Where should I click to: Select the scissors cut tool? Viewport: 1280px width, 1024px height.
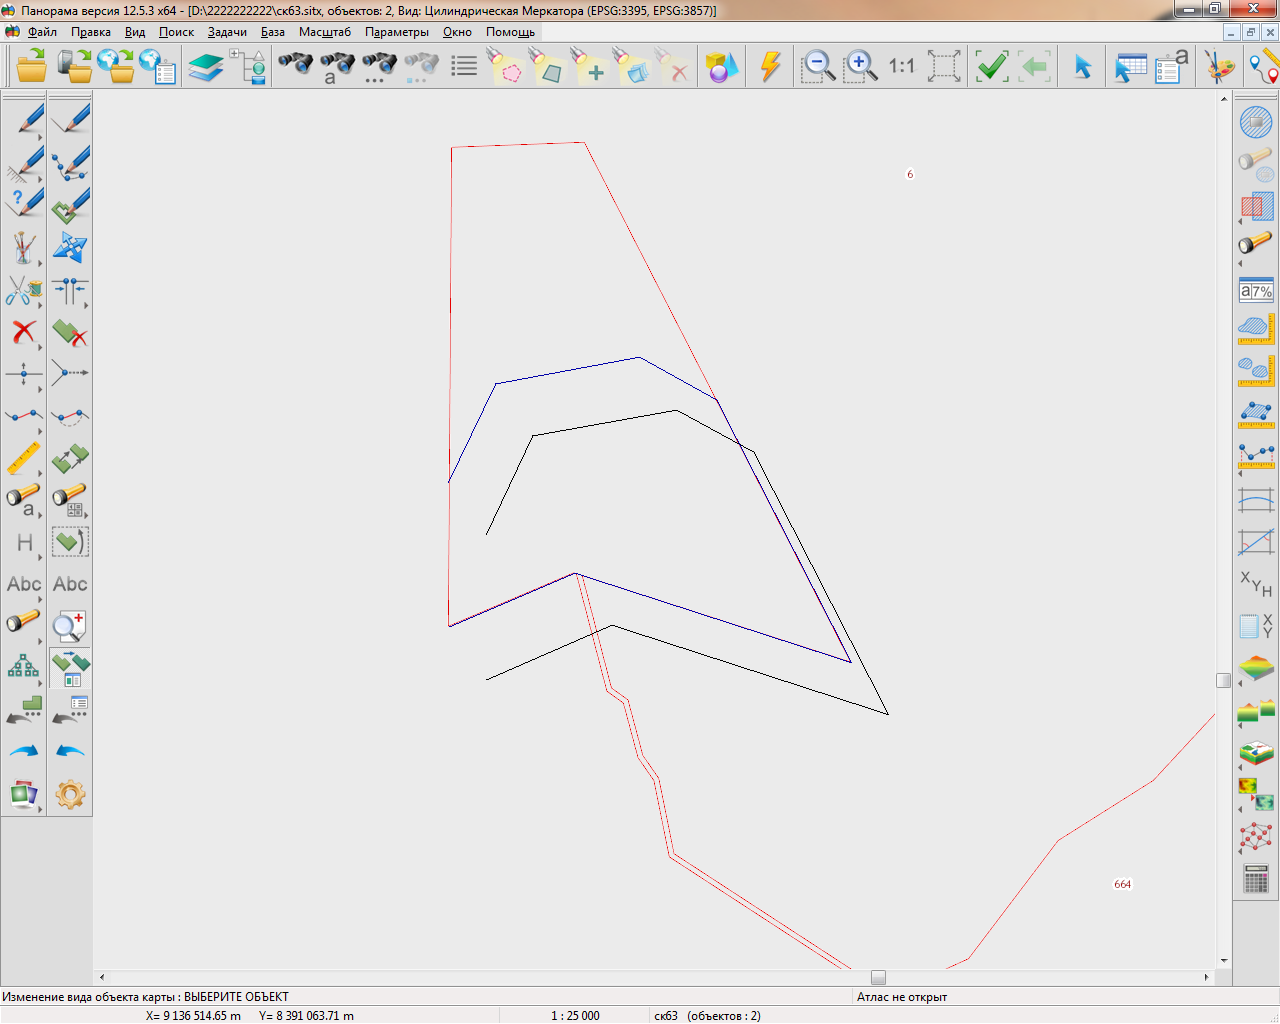[x=24, y=291]
